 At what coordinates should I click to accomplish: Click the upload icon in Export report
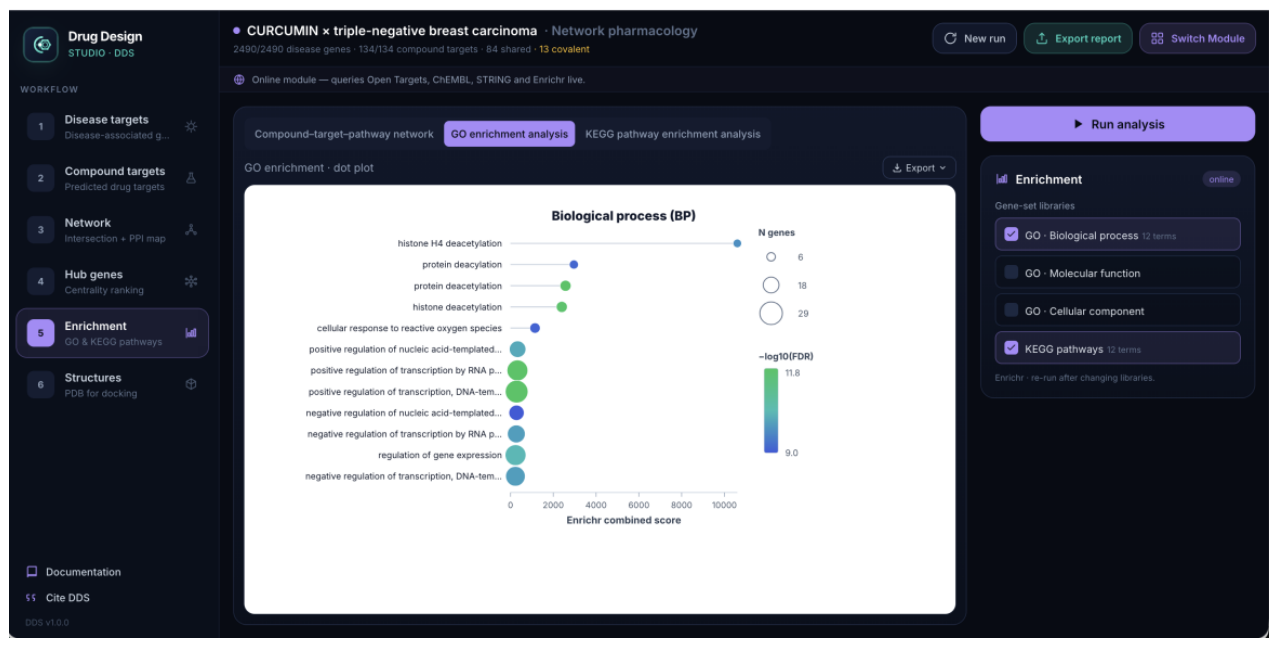(x=1042, y=38)
